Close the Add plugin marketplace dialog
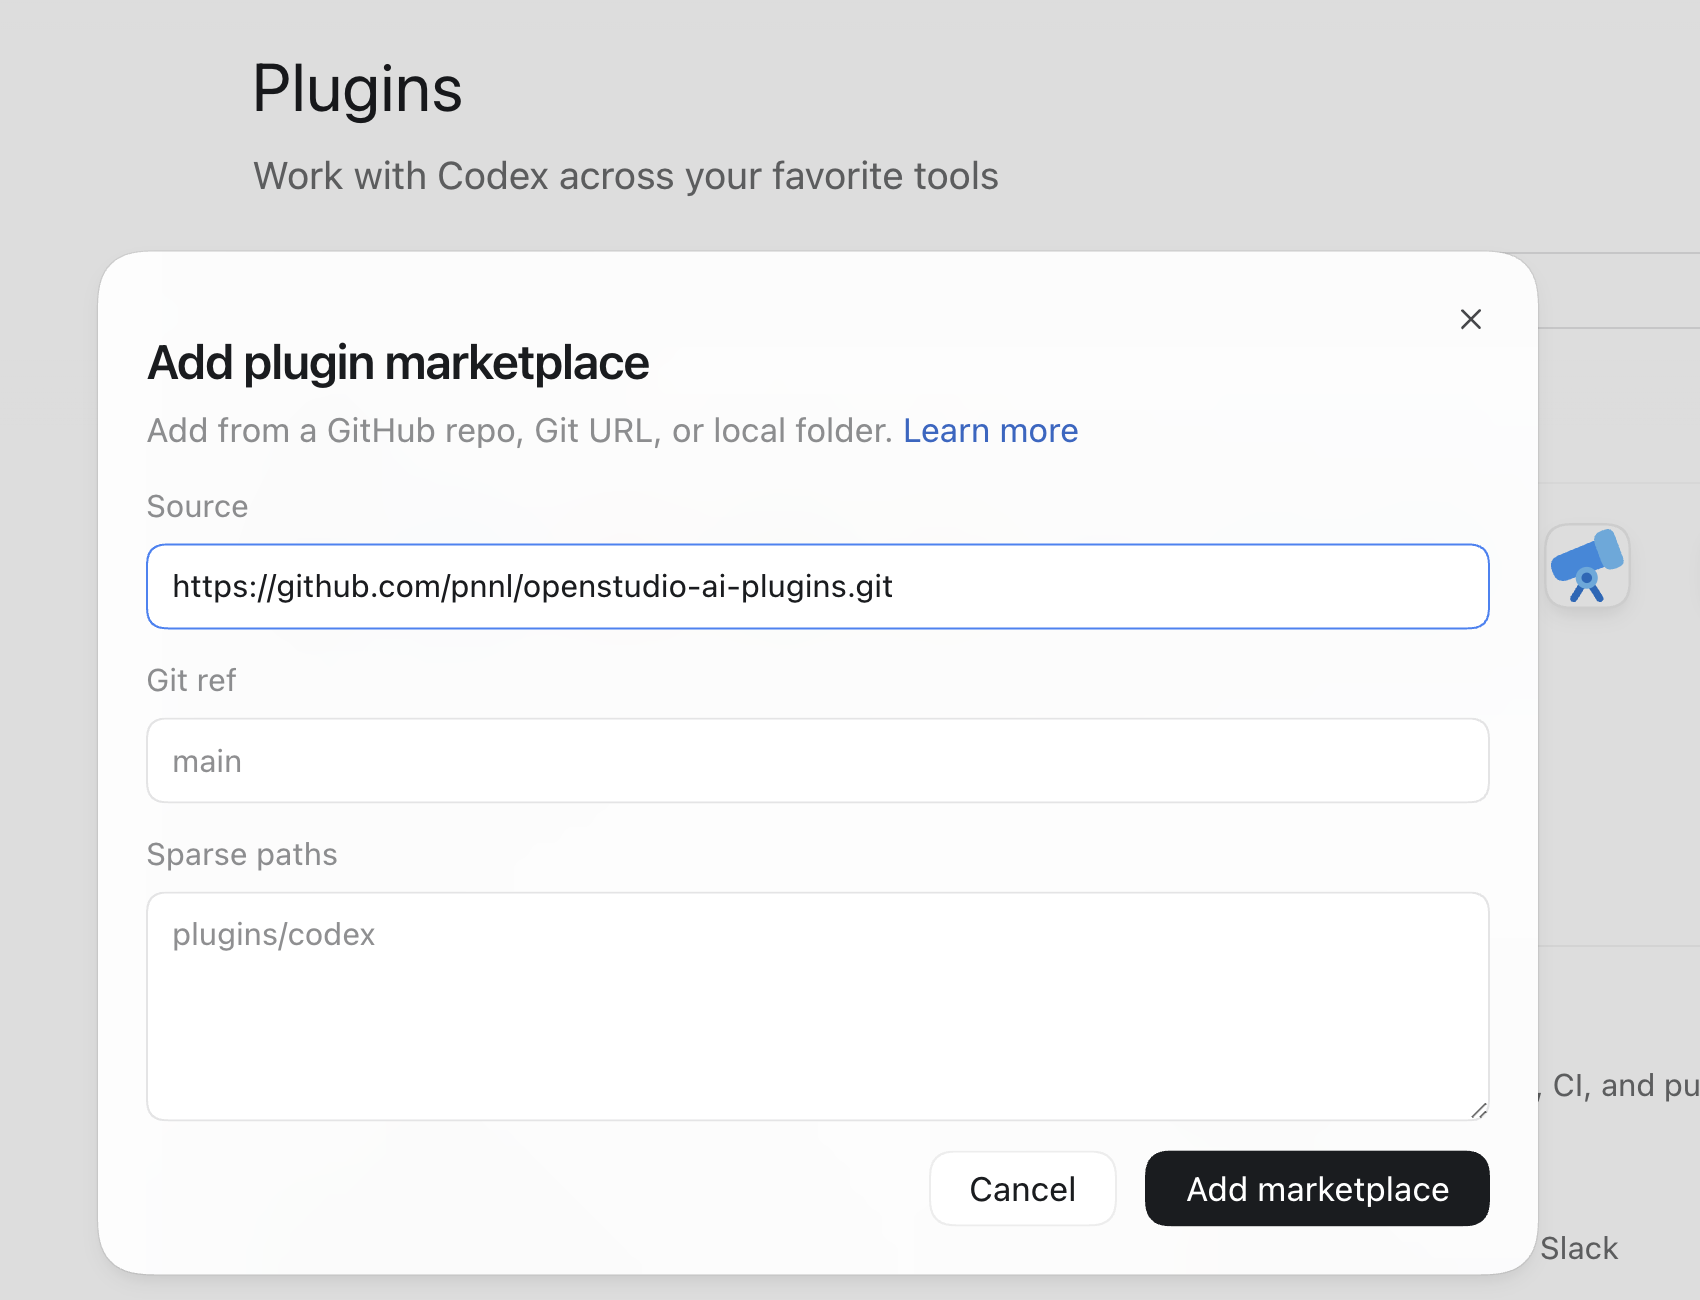 [x=1470, y=319]
